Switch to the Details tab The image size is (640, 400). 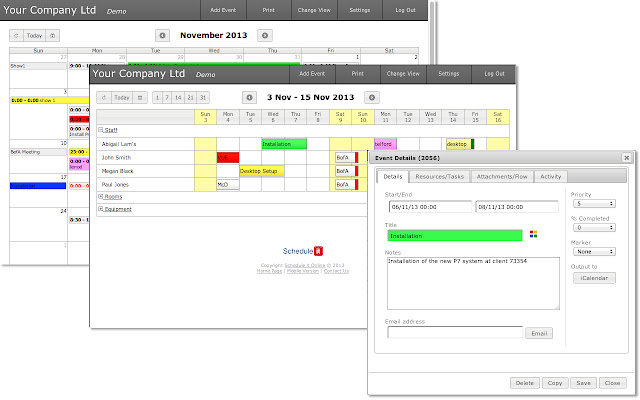(393, 176)
